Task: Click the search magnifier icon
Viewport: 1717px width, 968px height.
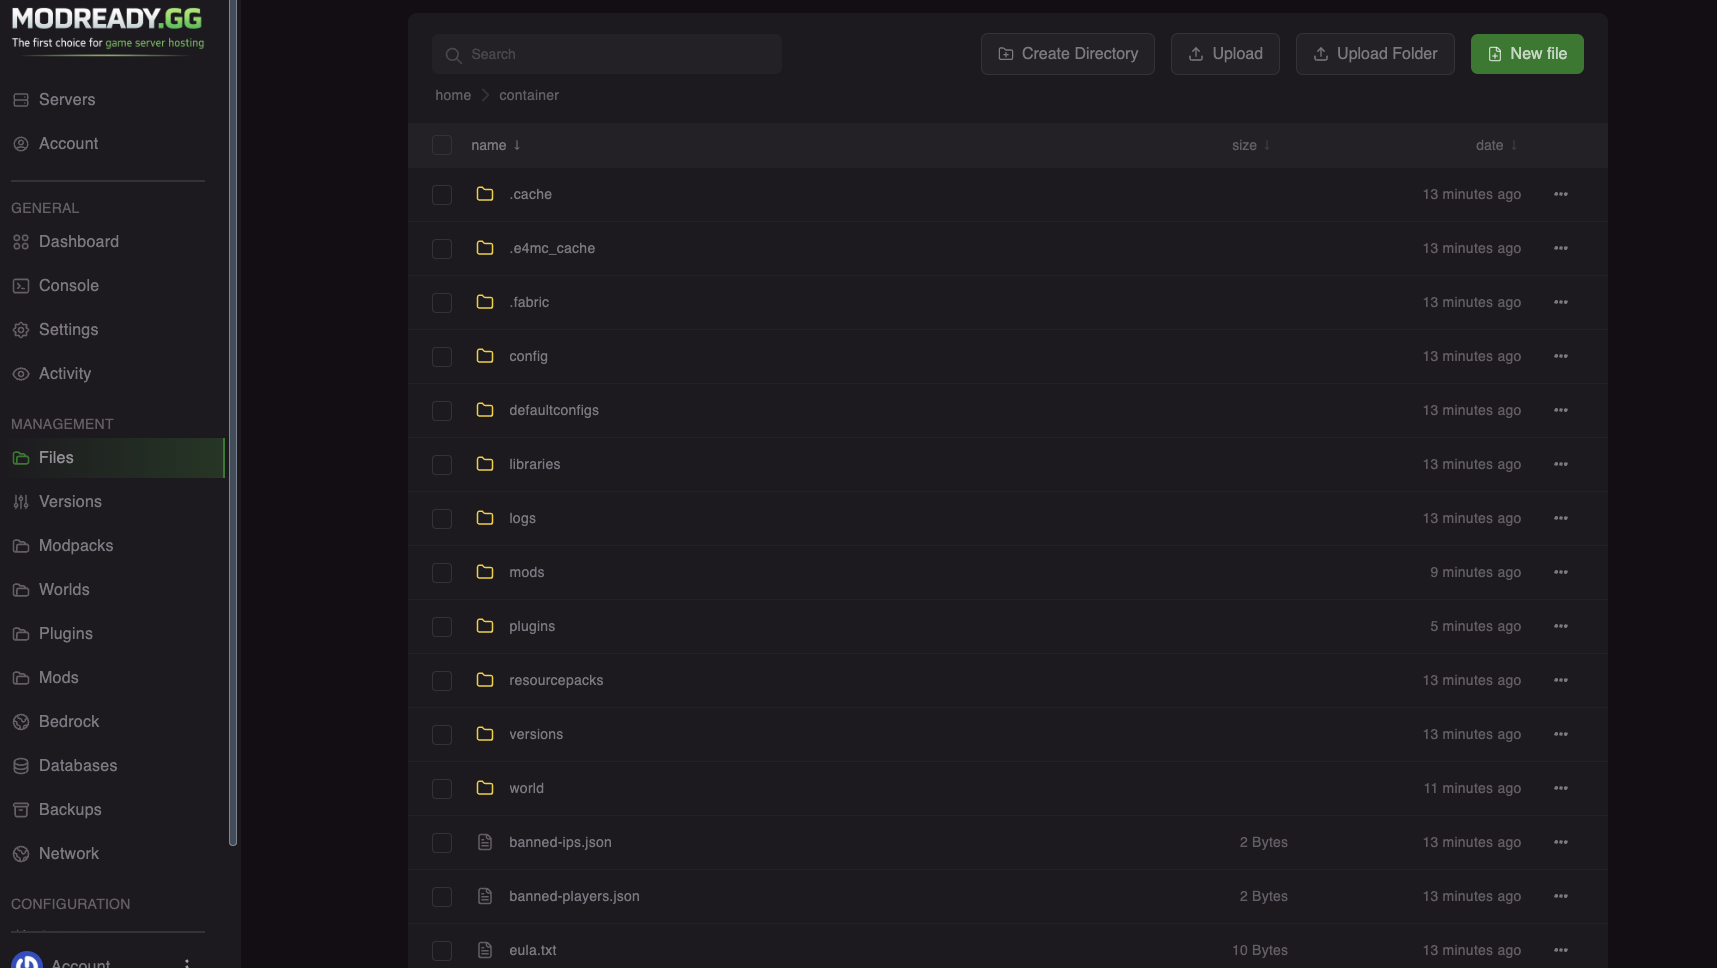Action: click(x=452, y=55)
